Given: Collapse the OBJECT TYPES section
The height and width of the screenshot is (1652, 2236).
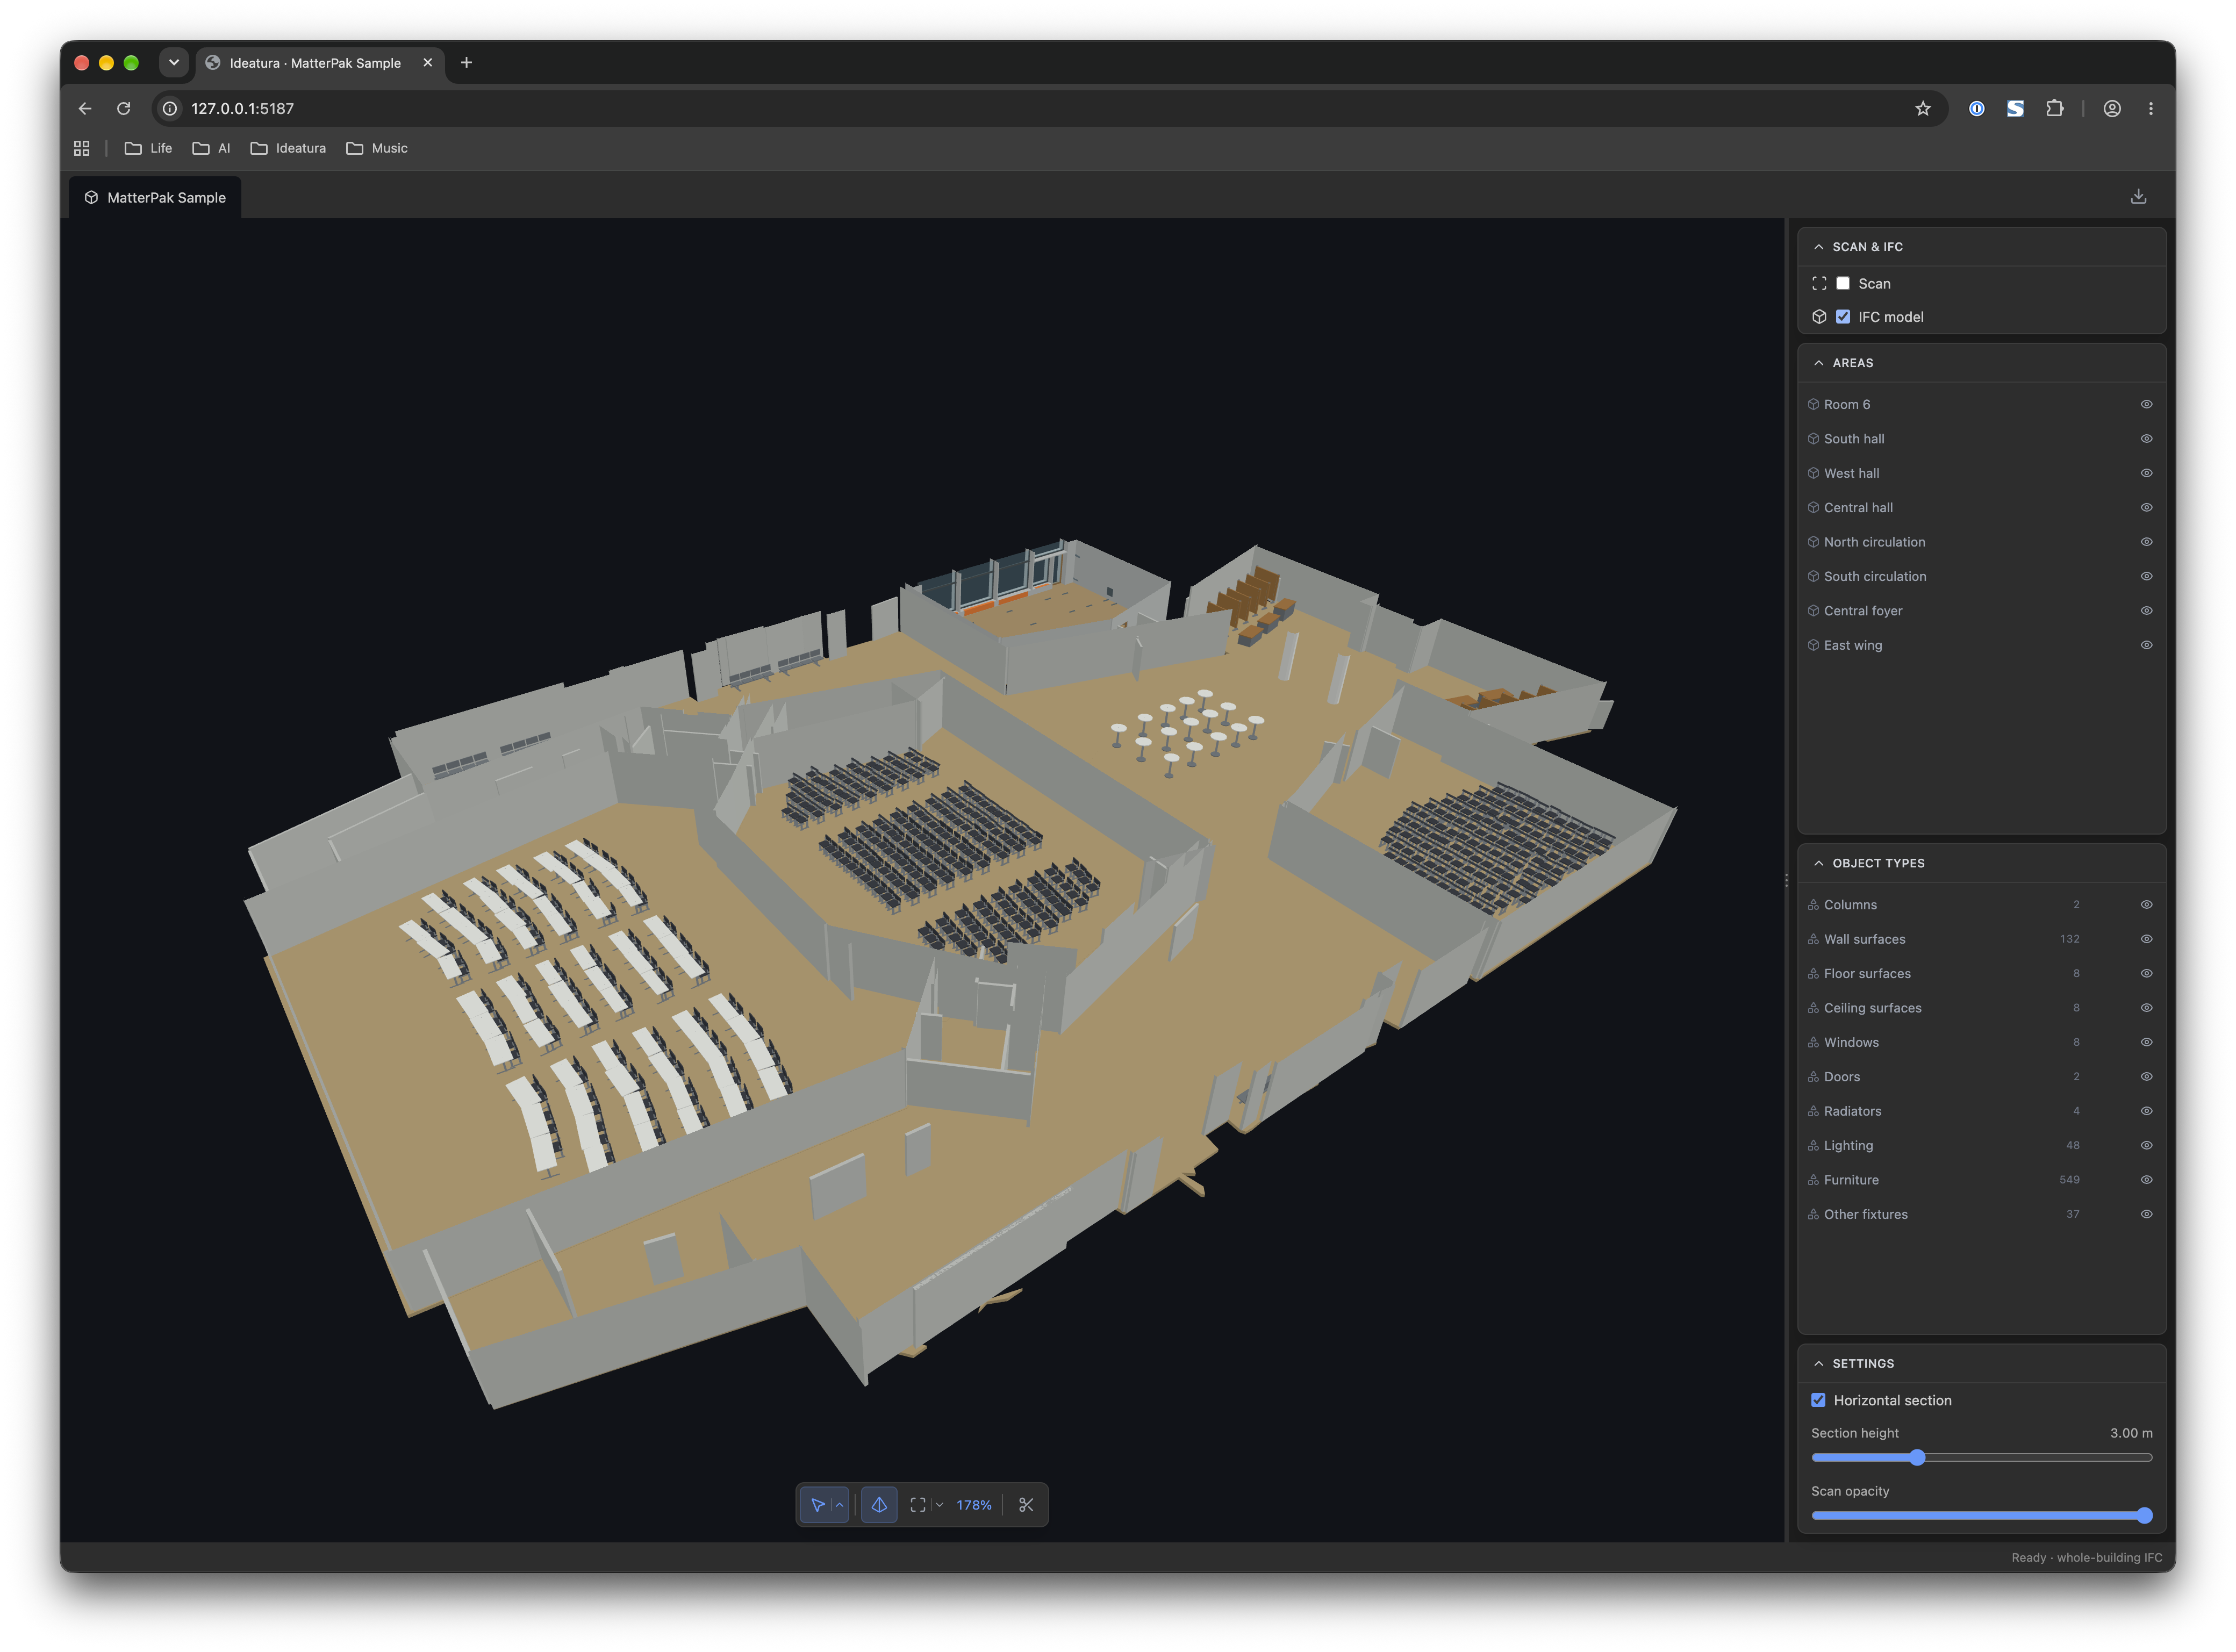Looking at the screenshot, I should pyautogui.click(x=1818, y=863).
